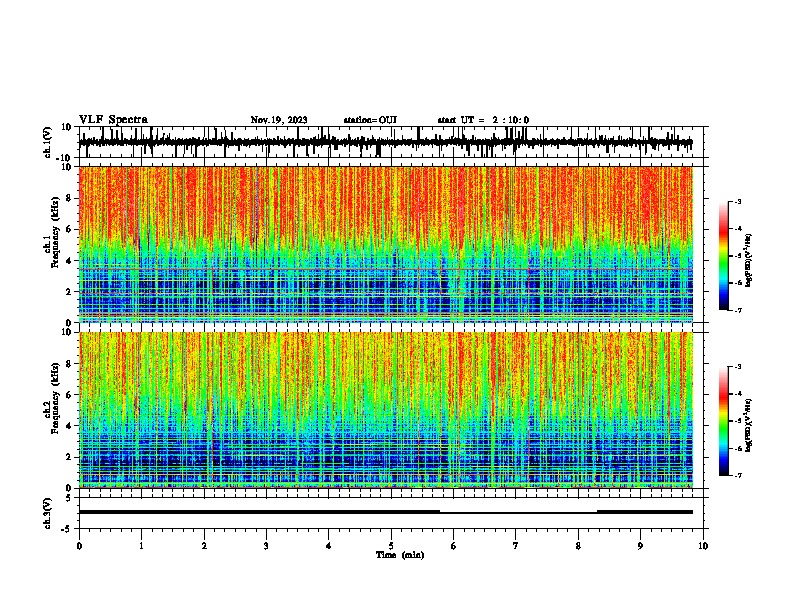
Task: Click the 'VLF Spectra' title text
Action: click(x=113, y=120)
